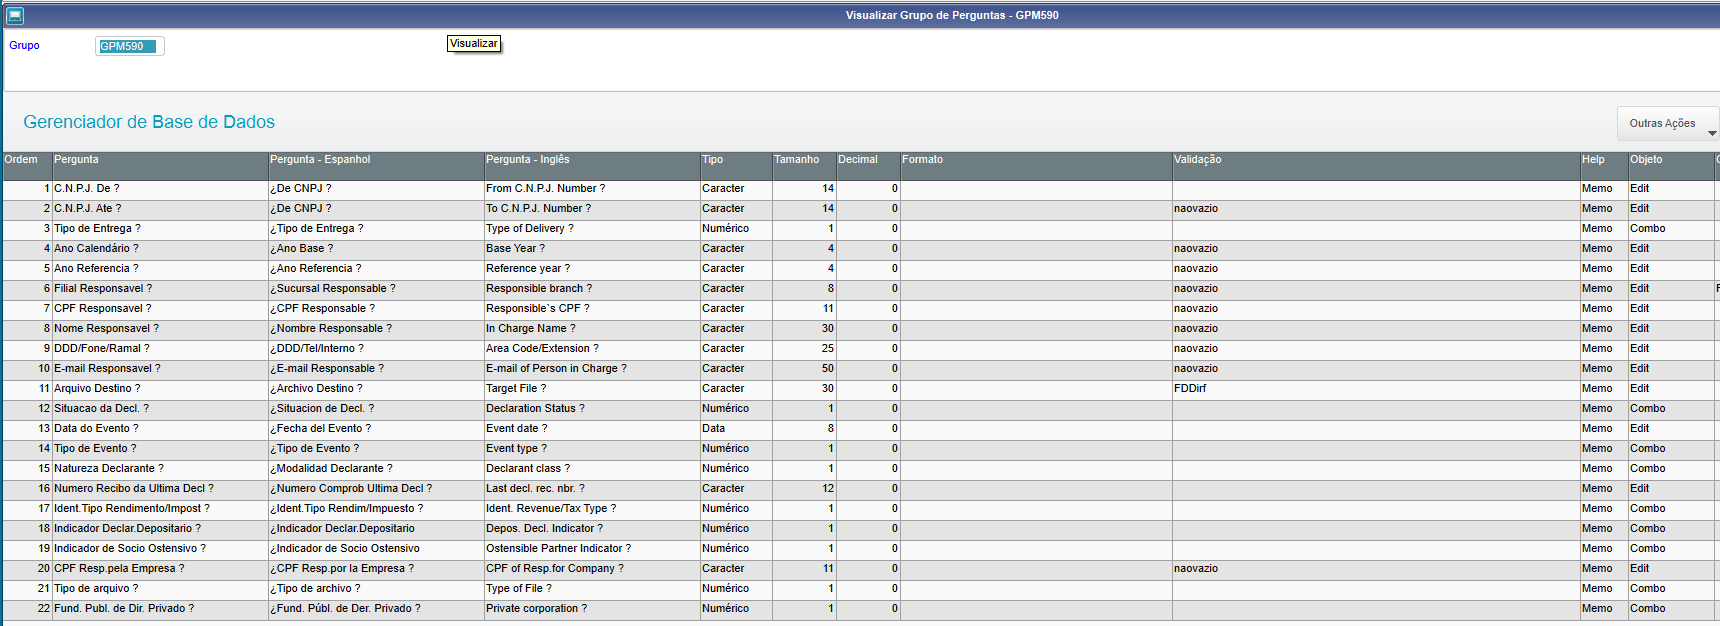Click cell 'Area Code/Extension ?'
The width and height of the screenshot is (1720, 626).
coord(592,349)
